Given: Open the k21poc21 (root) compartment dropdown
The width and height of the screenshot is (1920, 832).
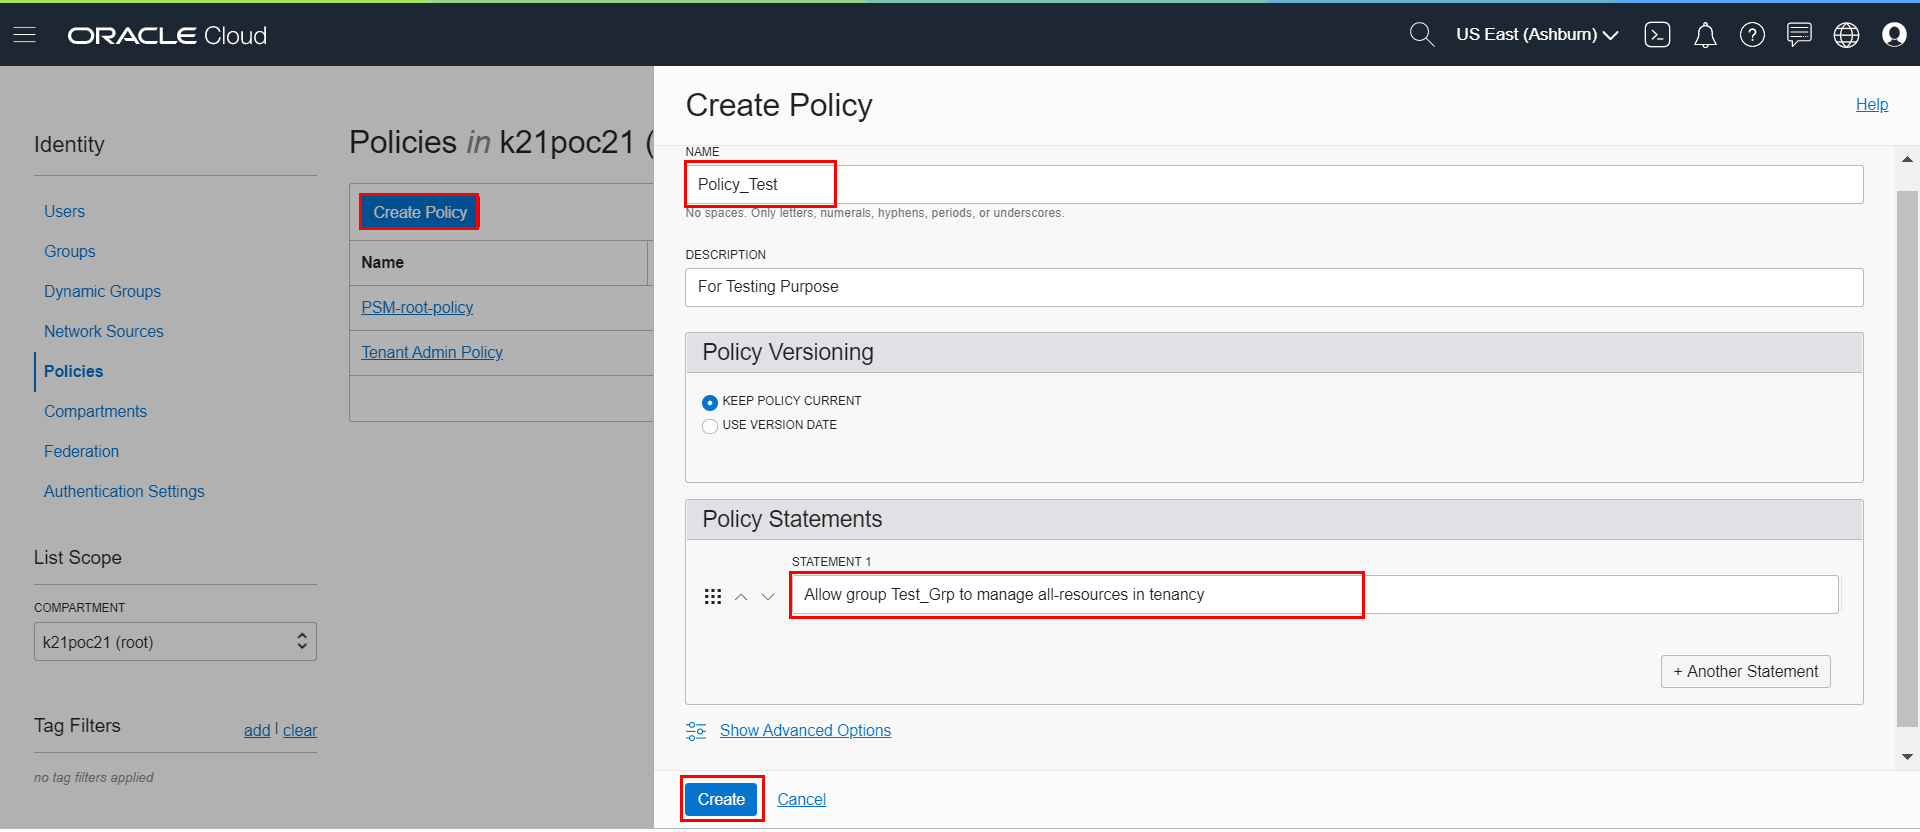Looking at the screenshot, I should 175,642.
